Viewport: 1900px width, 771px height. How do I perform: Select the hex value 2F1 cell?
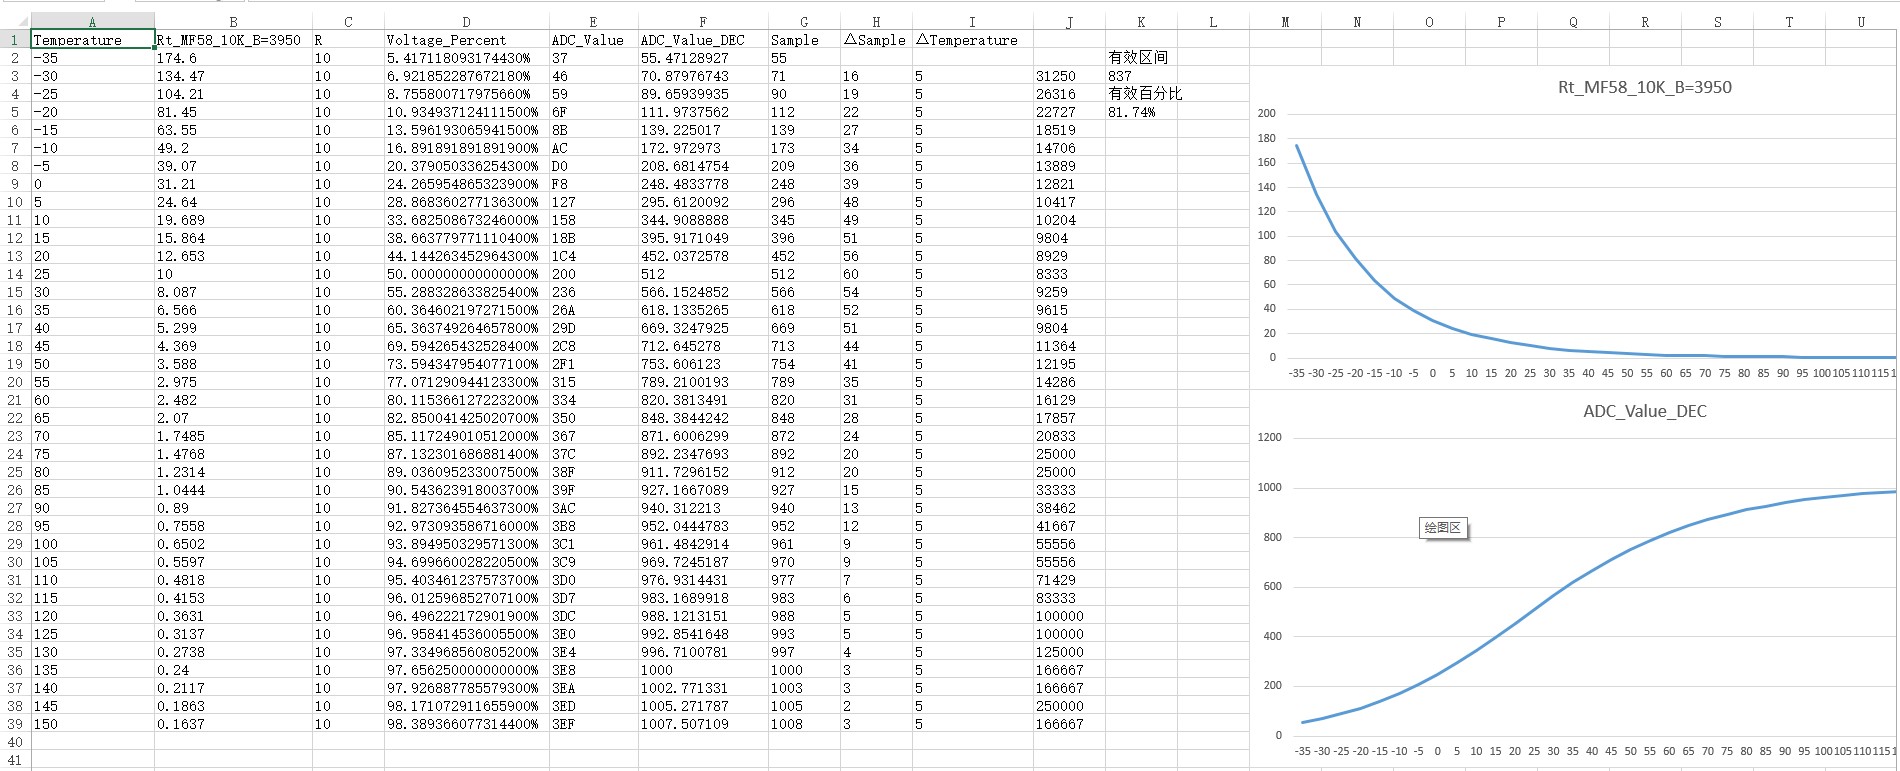pos(593,364)
